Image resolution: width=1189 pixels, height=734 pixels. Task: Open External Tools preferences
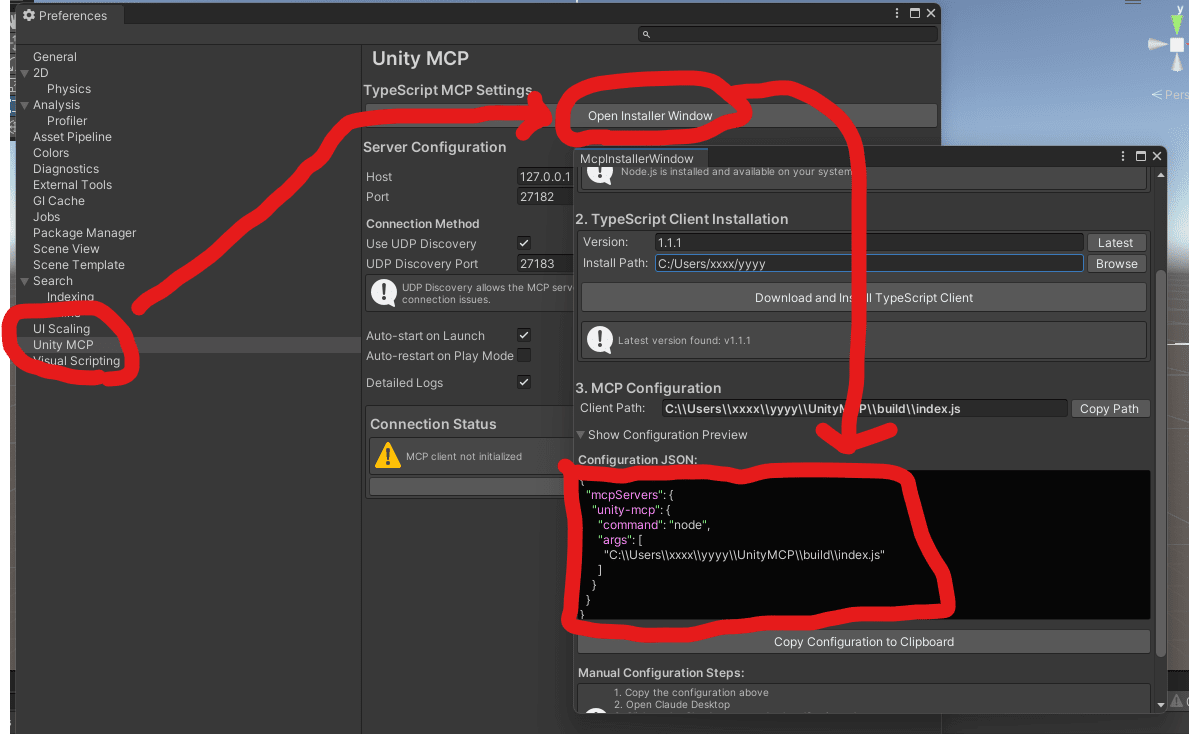72,184
